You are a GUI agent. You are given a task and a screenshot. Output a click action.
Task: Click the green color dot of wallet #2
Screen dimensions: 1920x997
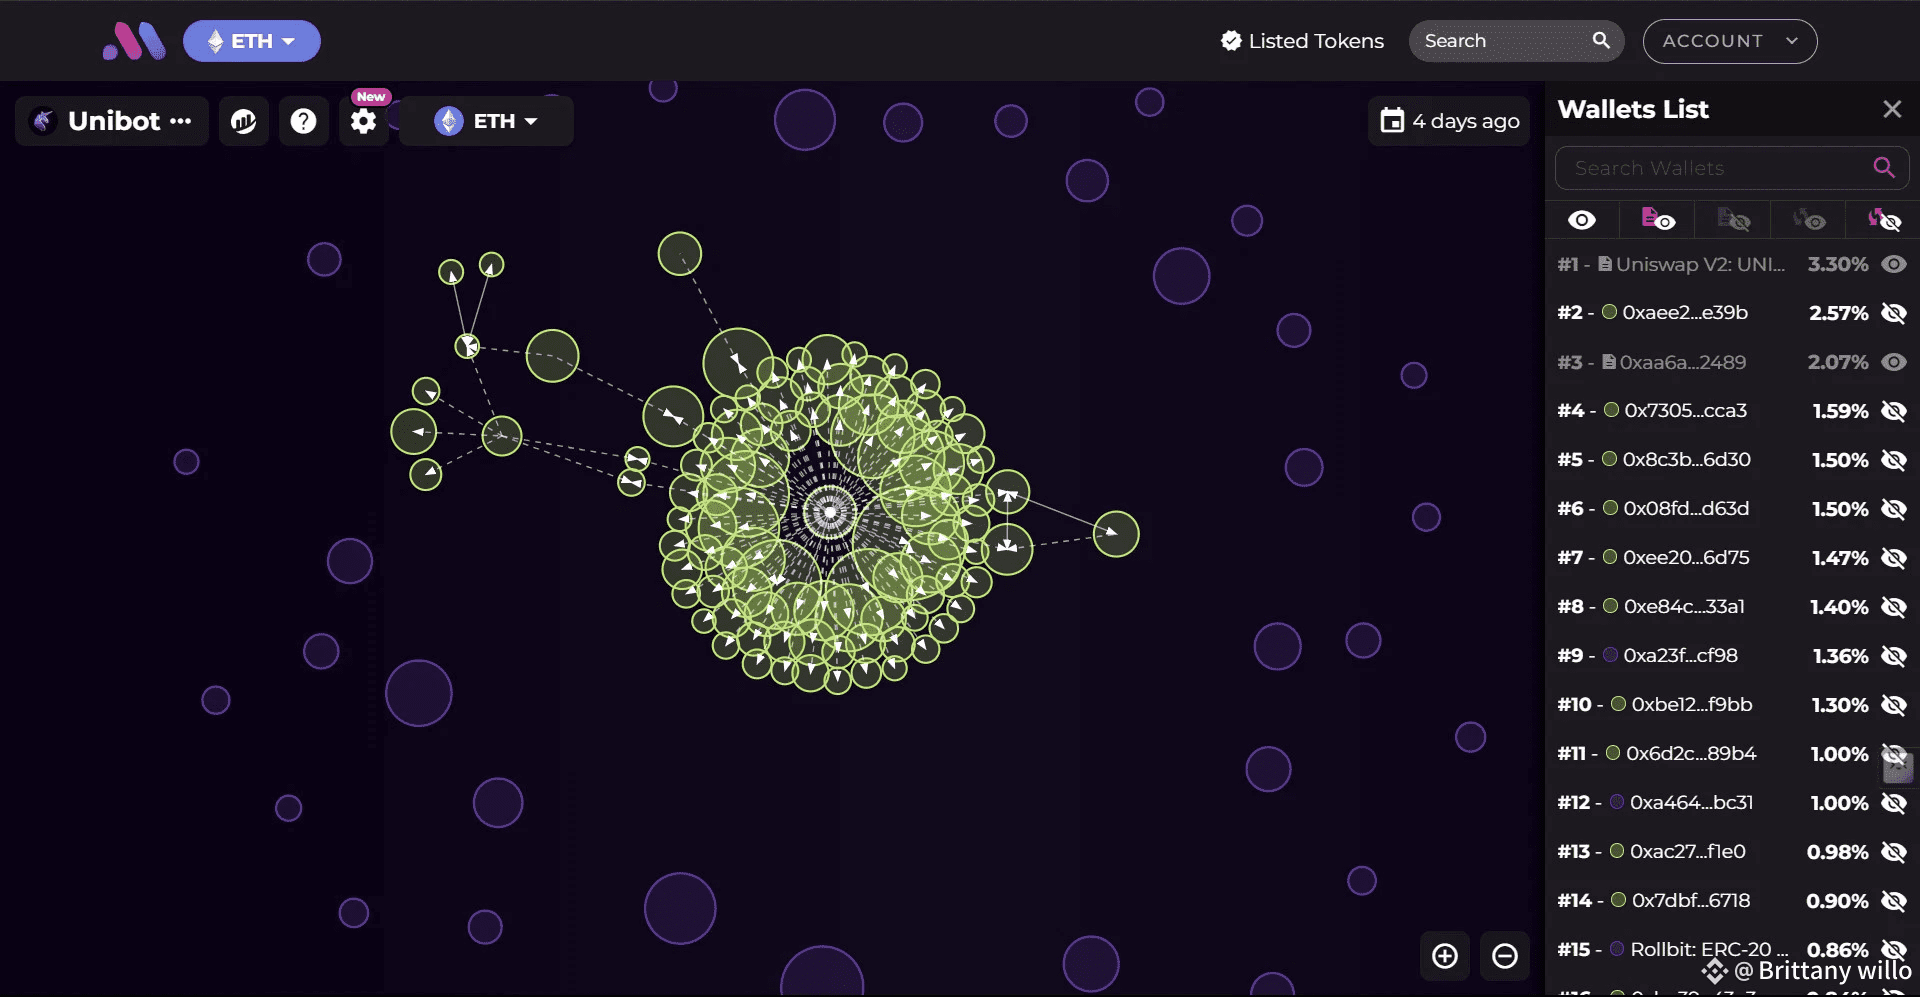(x=1610, y=312)
